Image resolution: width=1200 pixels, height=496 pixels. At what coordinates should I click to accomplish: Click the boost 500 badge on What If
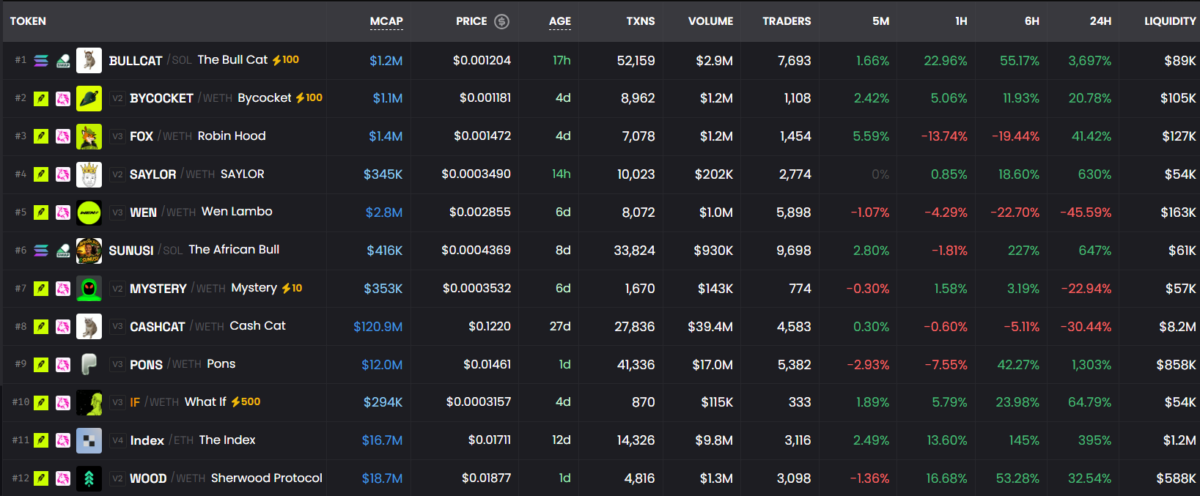click(x=246, y=402)
